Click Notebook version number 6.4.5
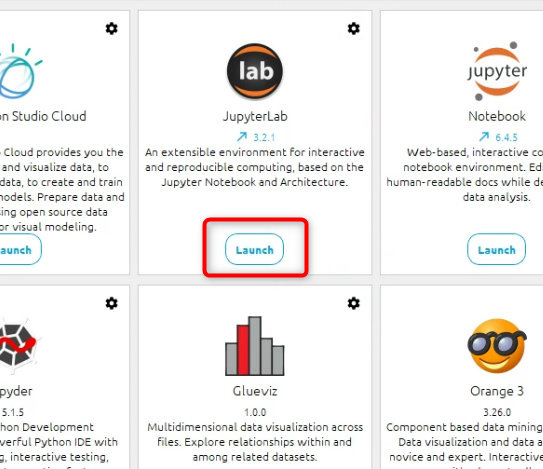 coord(506,138)
